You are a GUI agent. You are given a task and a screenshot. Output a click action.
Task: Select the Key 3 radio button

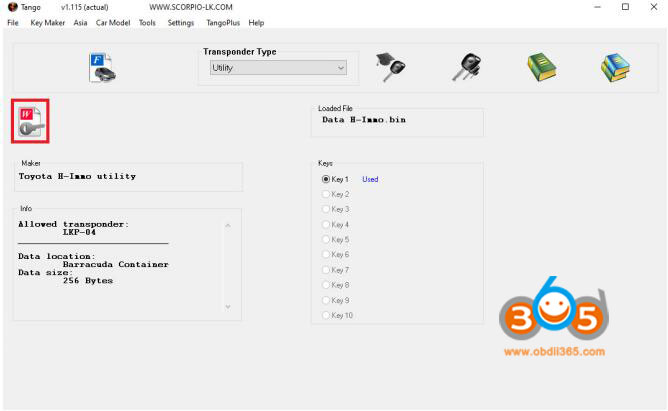click(326, 209)
